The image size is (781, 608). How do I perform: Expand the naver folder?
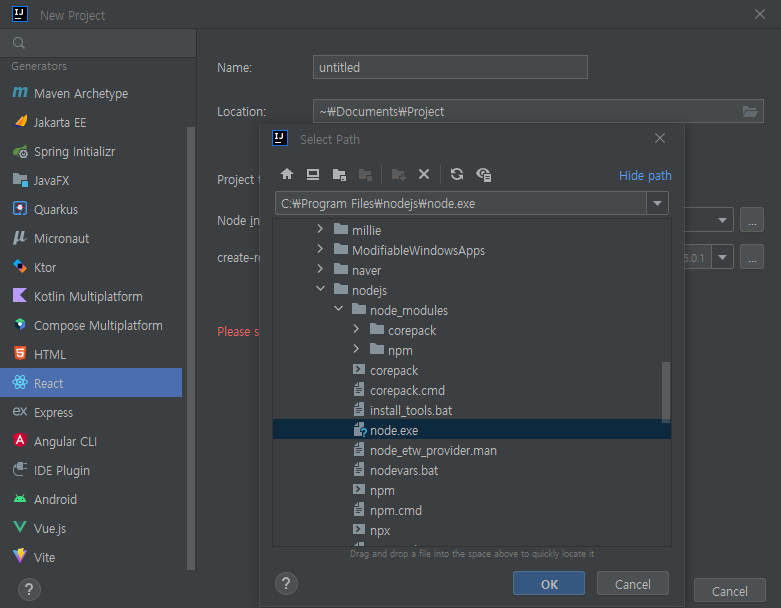click(320, 269)
